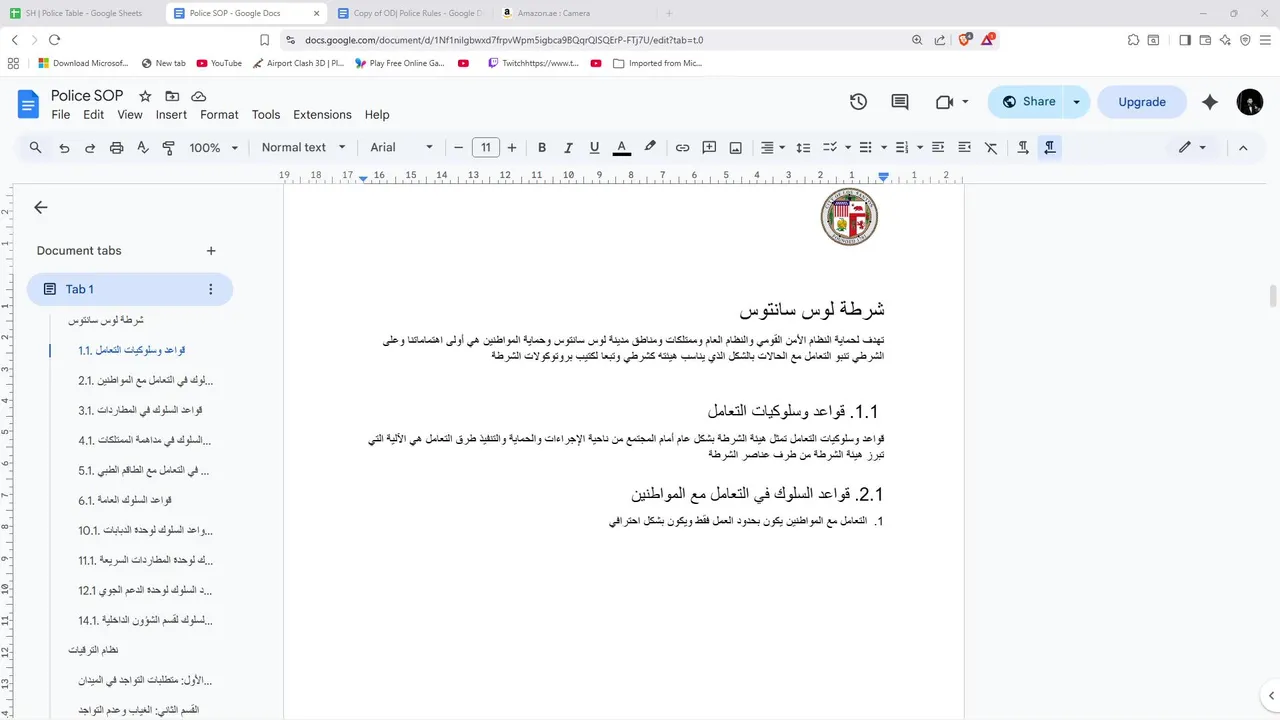Undo the last action
The width and height of the screenshot is (1280, 720).
click(64, 147)
